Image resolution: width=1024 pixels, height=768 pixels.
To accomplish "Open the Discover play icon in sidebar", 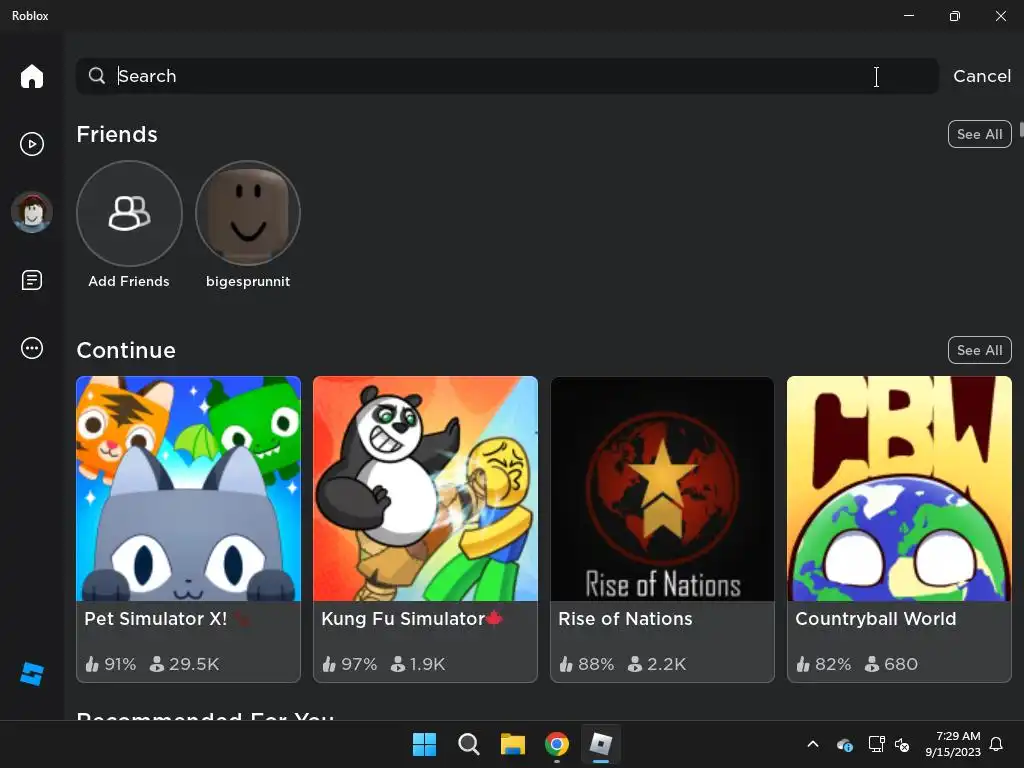I will pos(31,144).
